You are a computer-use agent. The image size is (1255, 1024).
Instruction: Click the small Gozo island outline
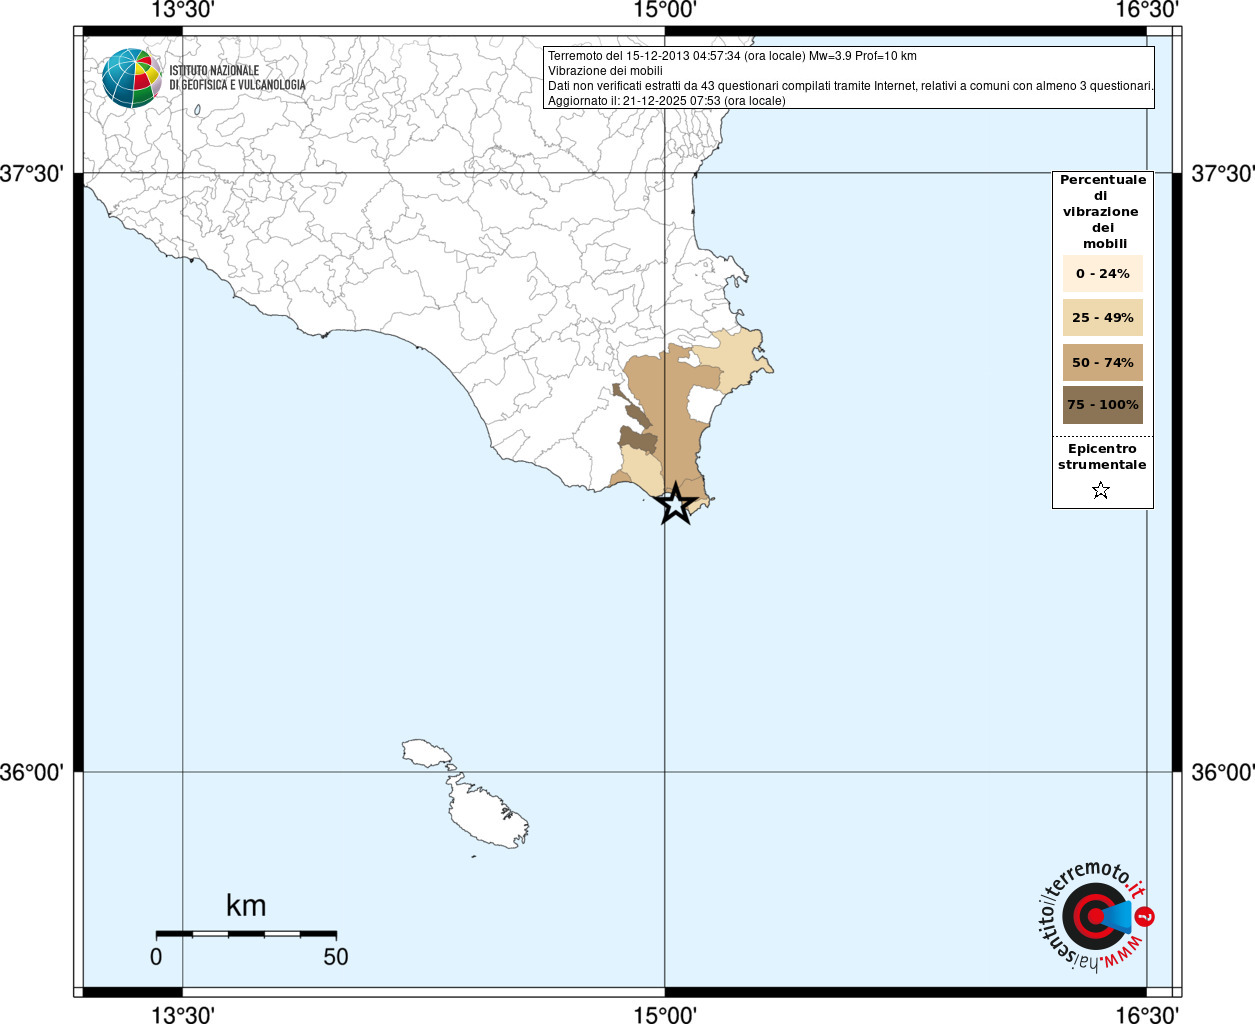coord(427,751)
